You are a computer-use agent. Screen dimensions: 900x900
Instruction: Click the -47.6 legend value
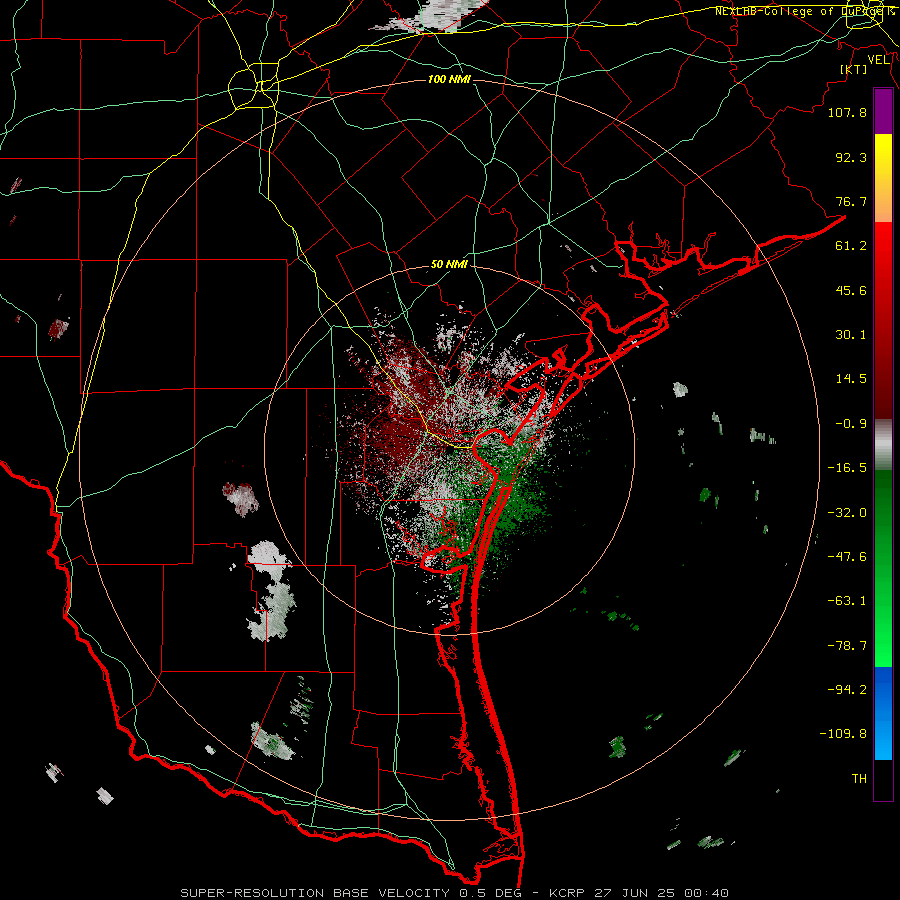pos(847,557)
